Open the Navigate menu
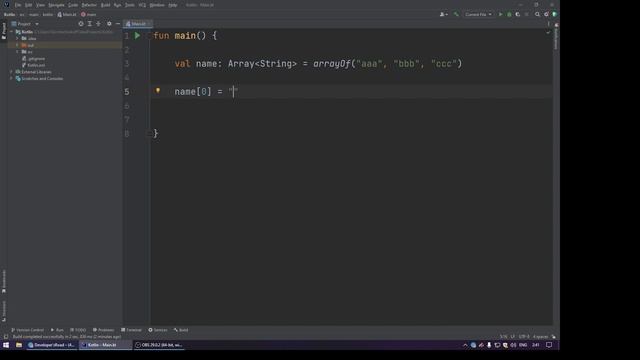This screenshot has height=360, width=640. pyautogui.click(x=56, y=5)
